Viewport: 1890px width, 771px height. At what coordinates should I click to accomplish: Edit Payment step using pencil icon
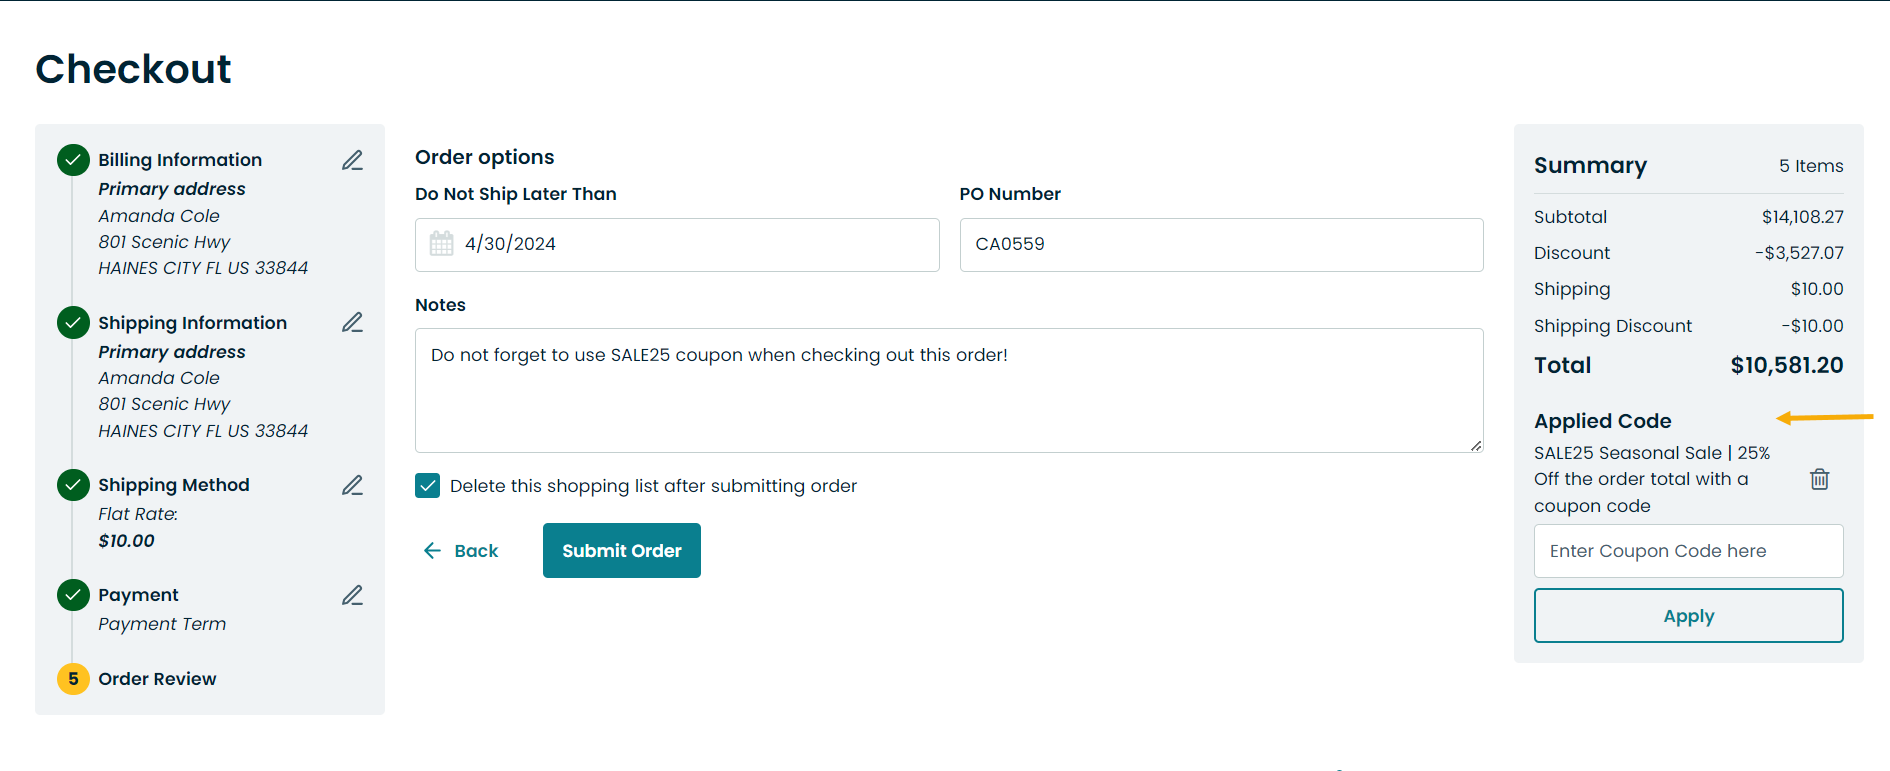352,595
